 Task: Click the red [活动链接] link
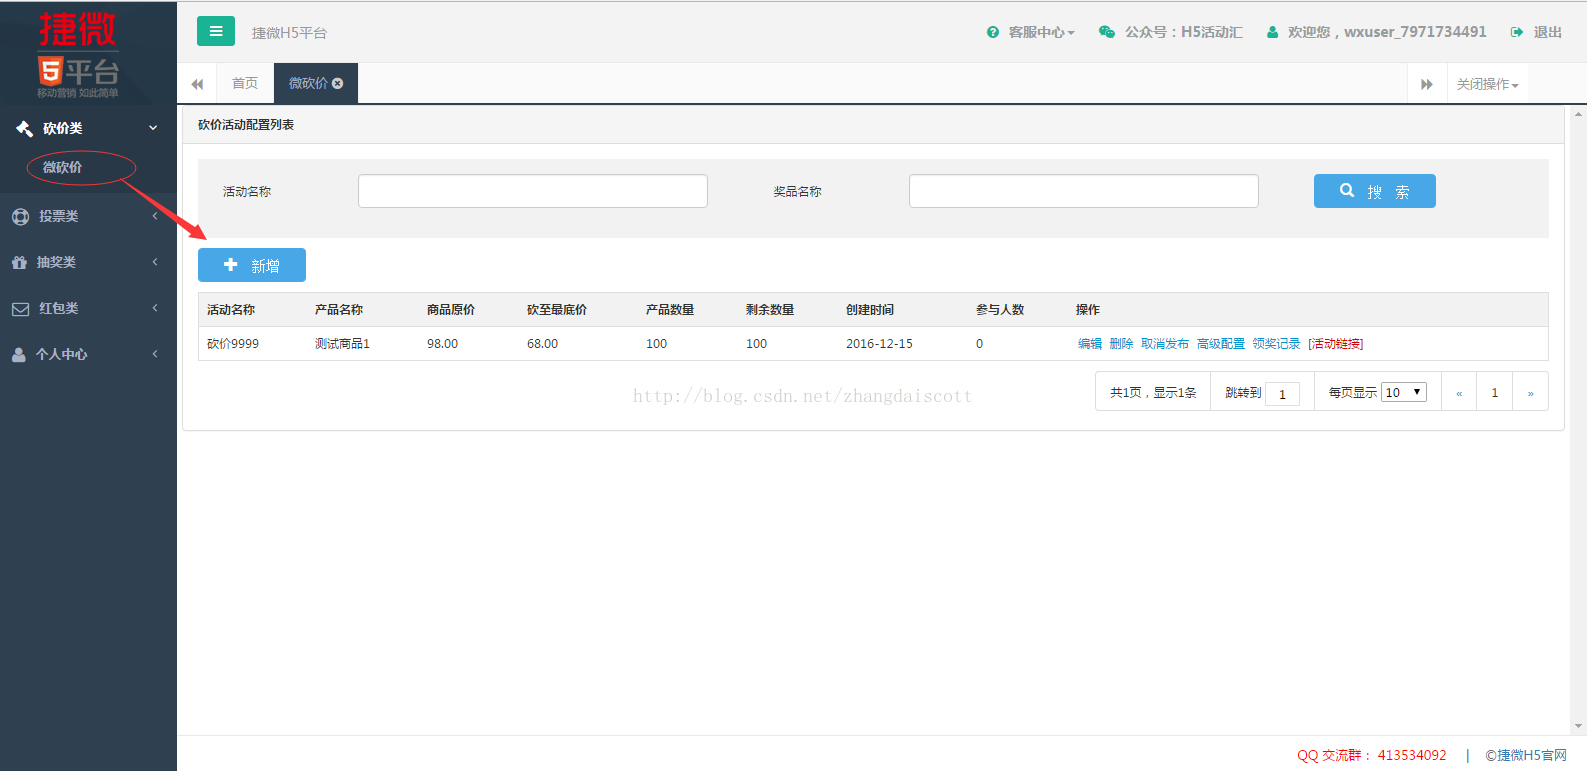point(1336,344)
